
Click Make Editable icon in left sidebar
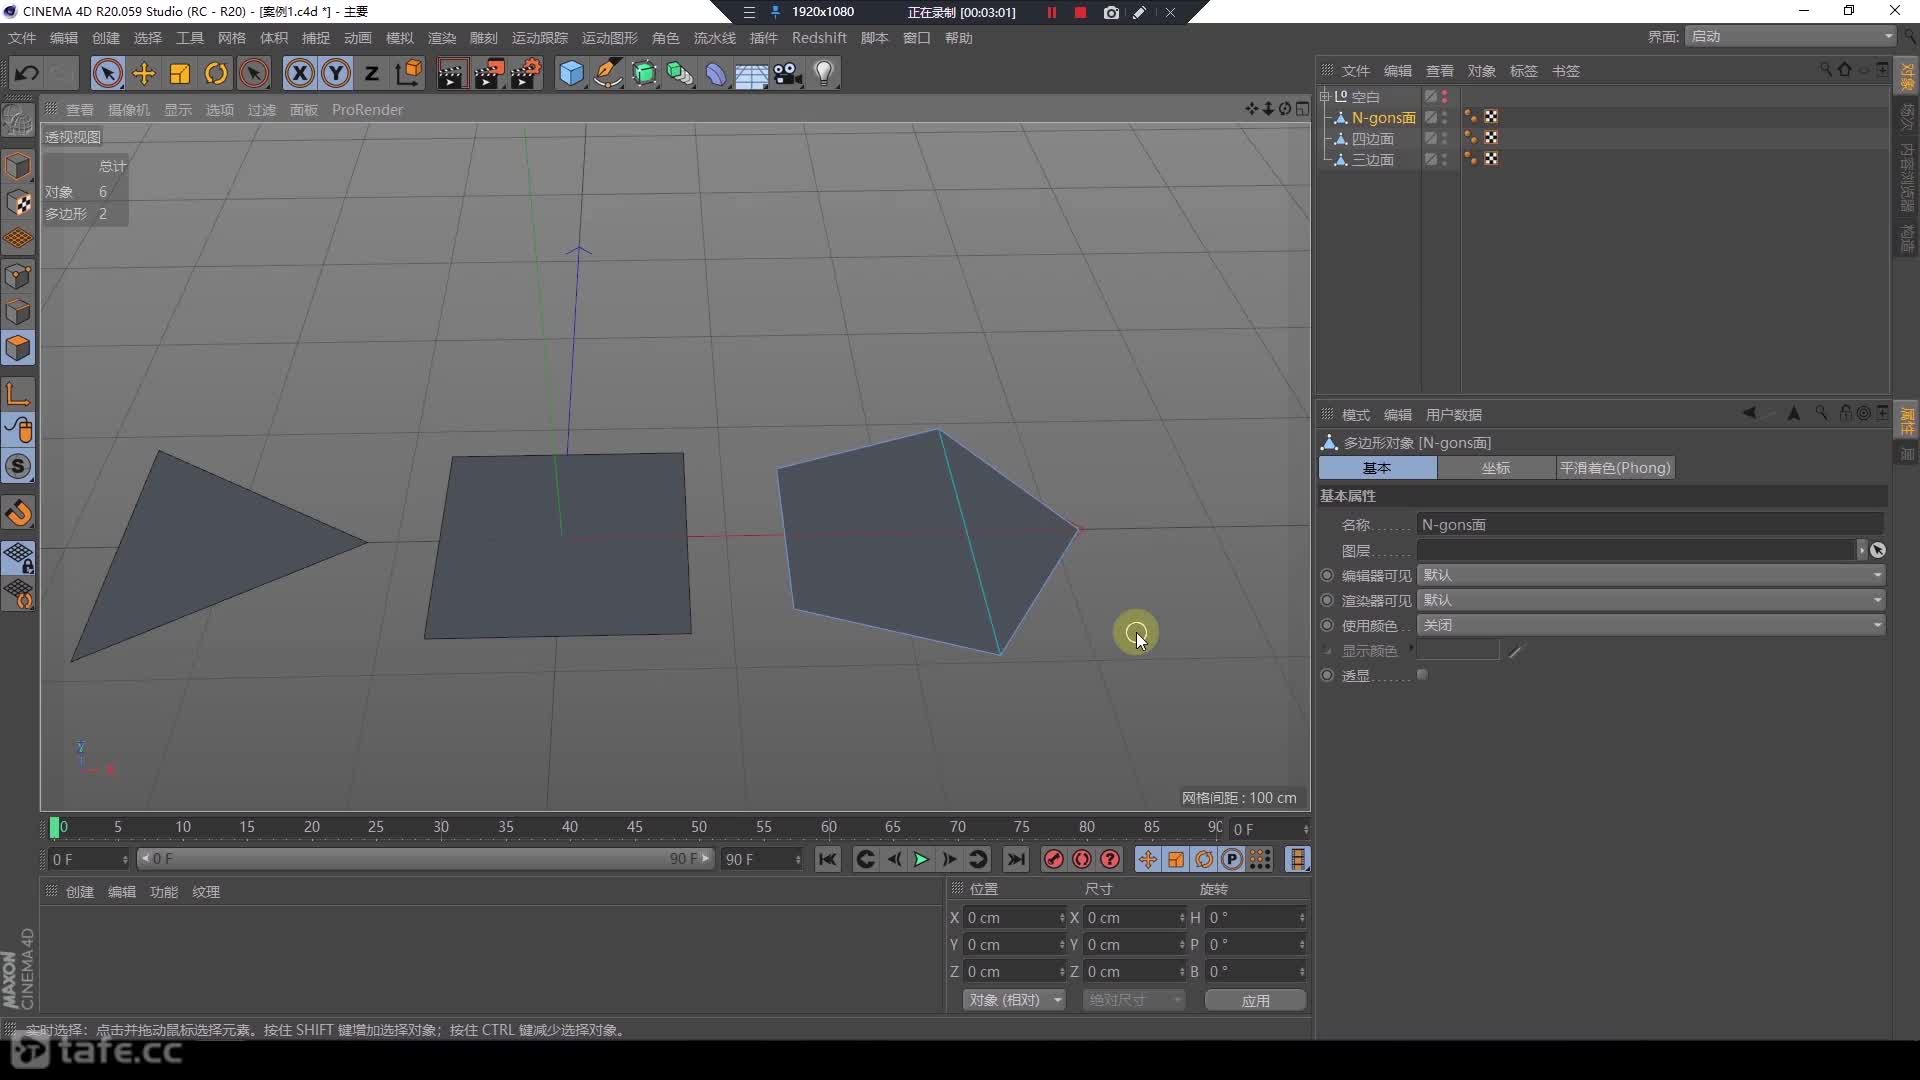coord(18,120)
